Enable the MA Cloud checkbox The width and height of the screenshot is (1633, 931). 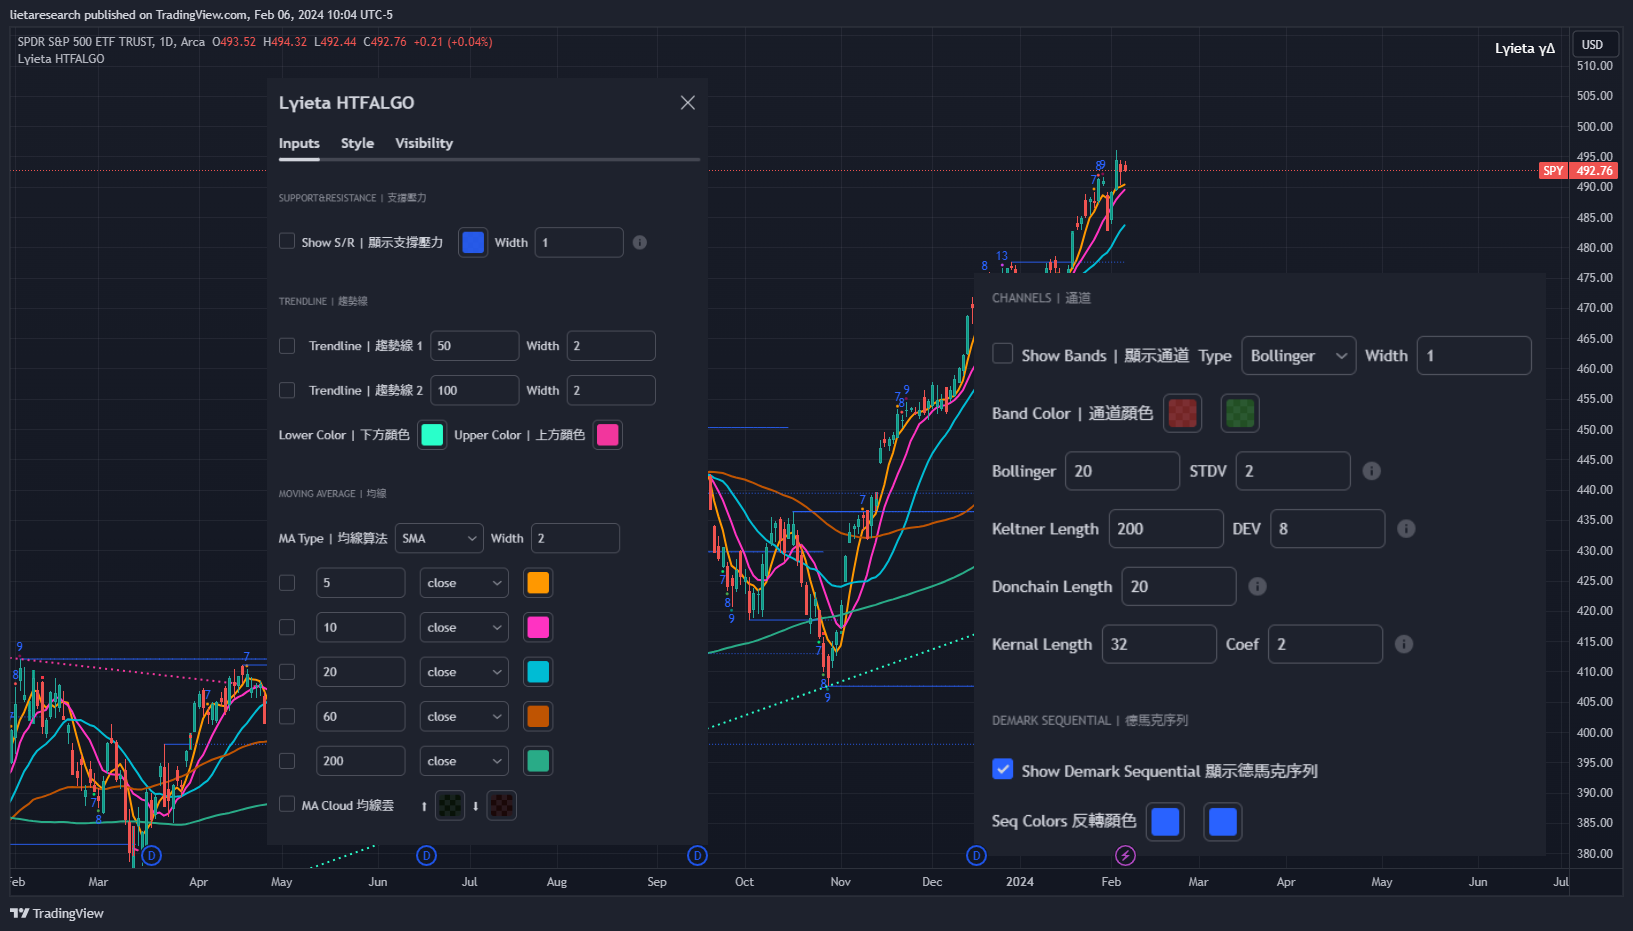(287, 804)
